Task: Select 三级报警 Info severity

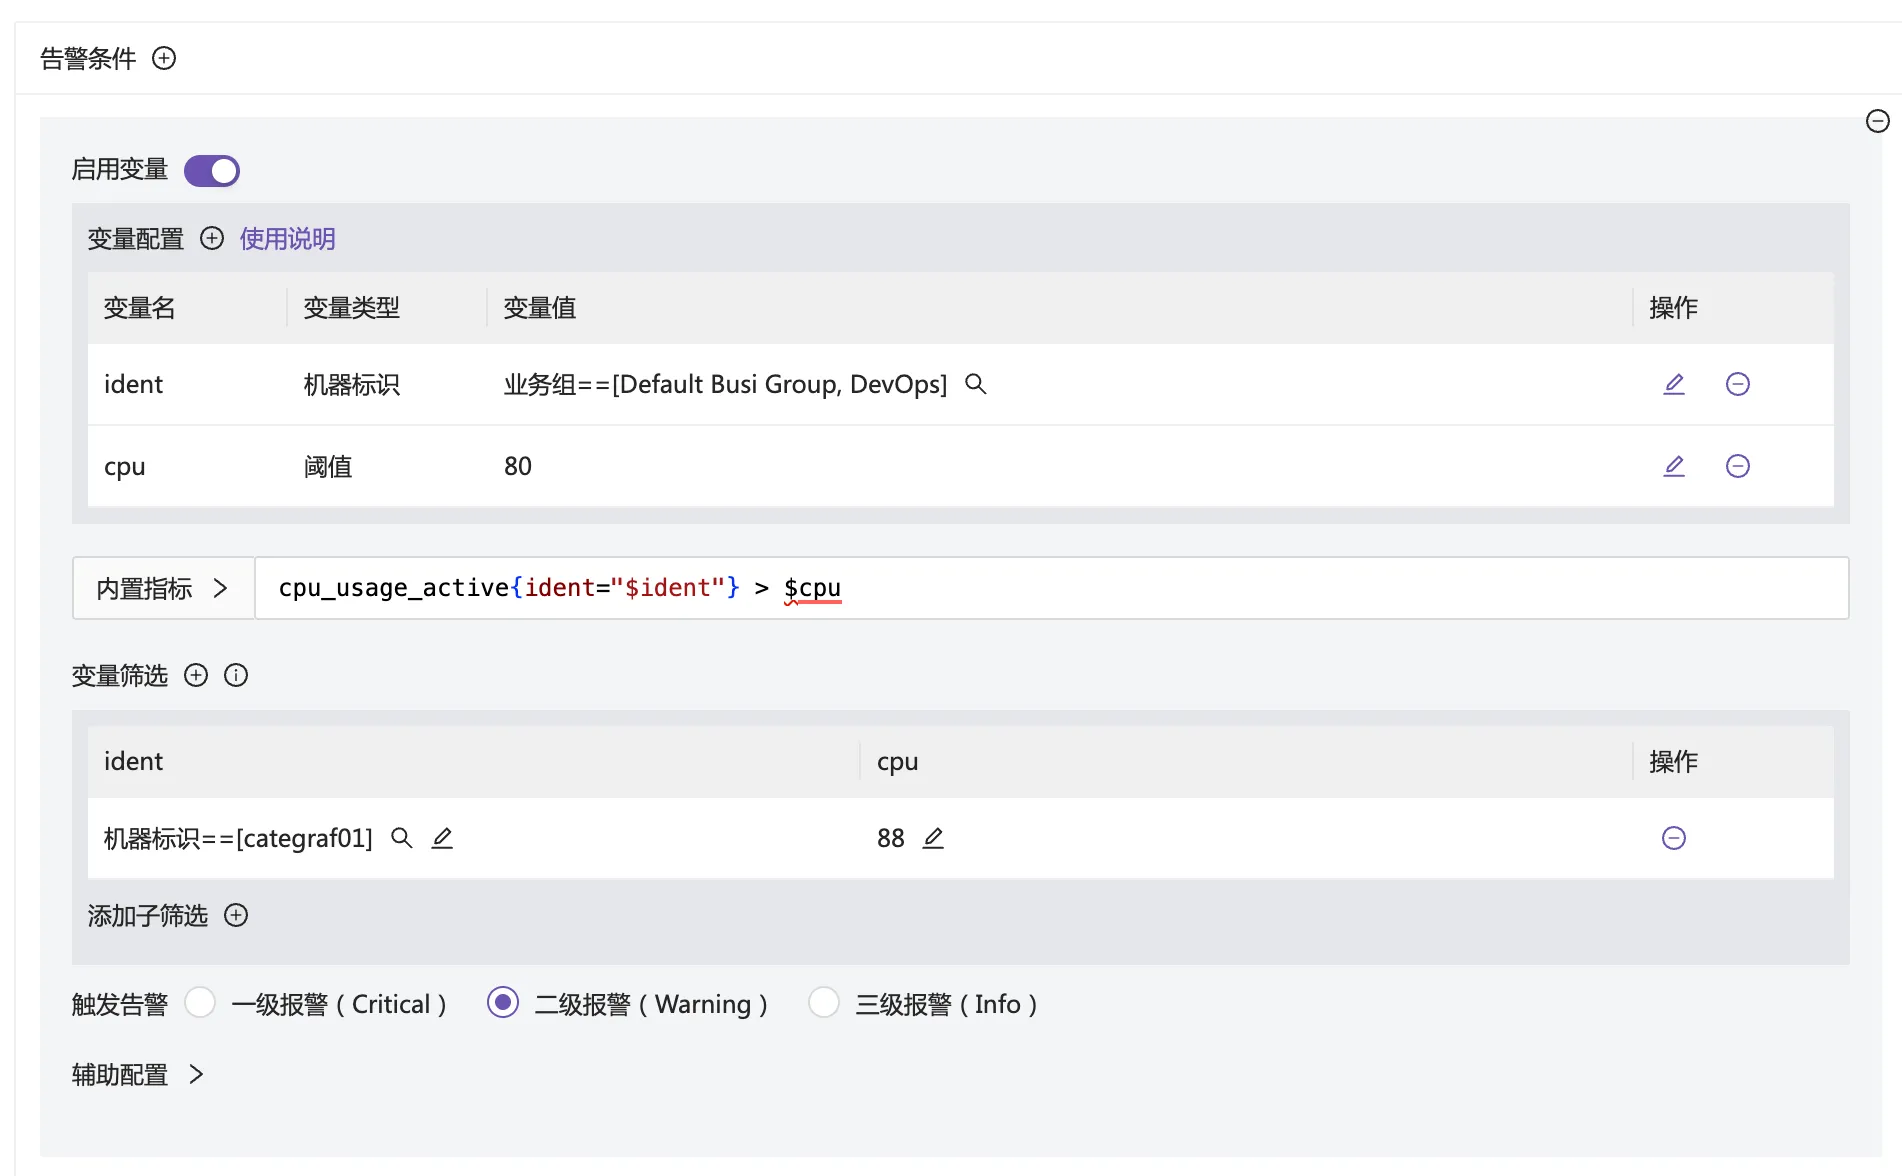Action: pyautogui.click(x=824, y=1002)
